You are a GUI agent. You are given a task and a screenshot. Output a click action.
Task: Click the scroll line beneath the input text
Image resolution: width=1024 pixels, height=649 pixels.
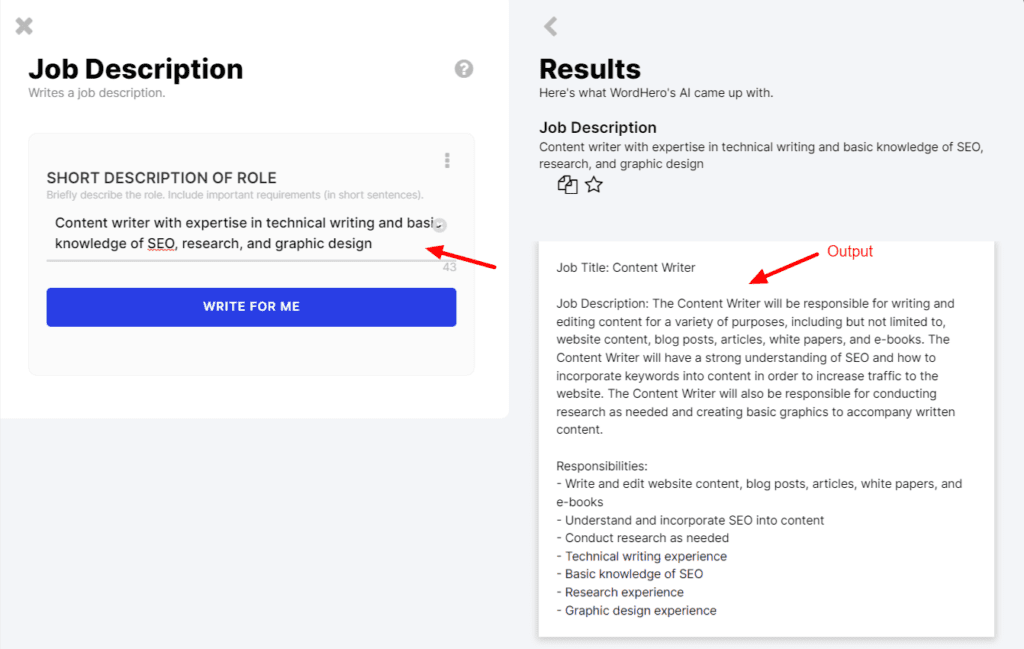tap(250, 258)
